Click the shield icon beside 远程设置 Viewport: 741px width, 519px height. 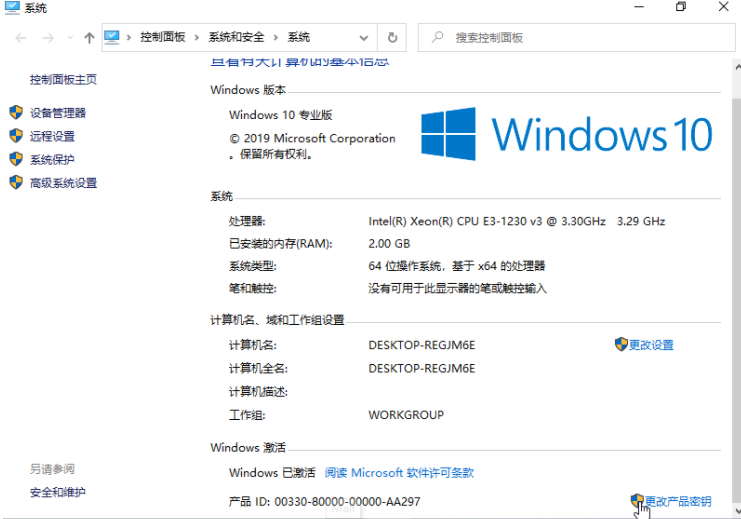pyautogui.click(x=16, y=136)
